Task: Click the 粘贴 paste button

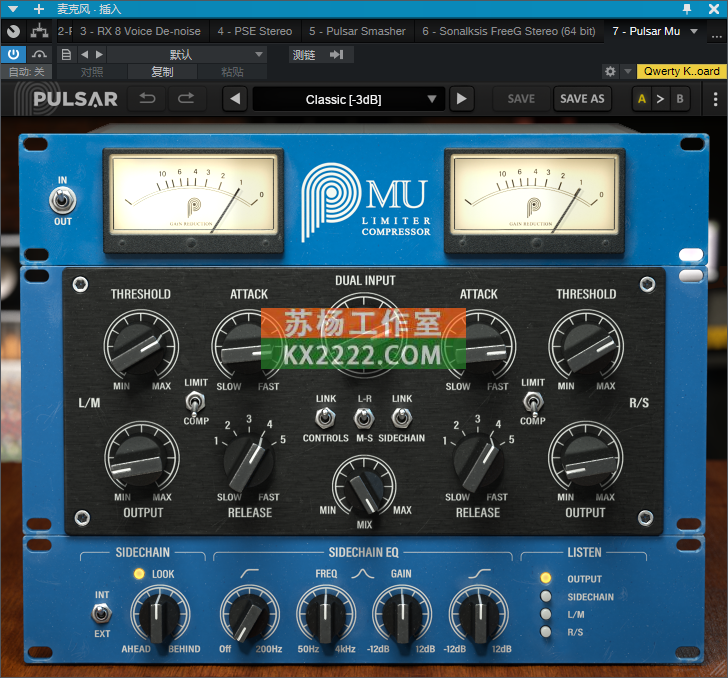Action: click(x=232, y=72)
